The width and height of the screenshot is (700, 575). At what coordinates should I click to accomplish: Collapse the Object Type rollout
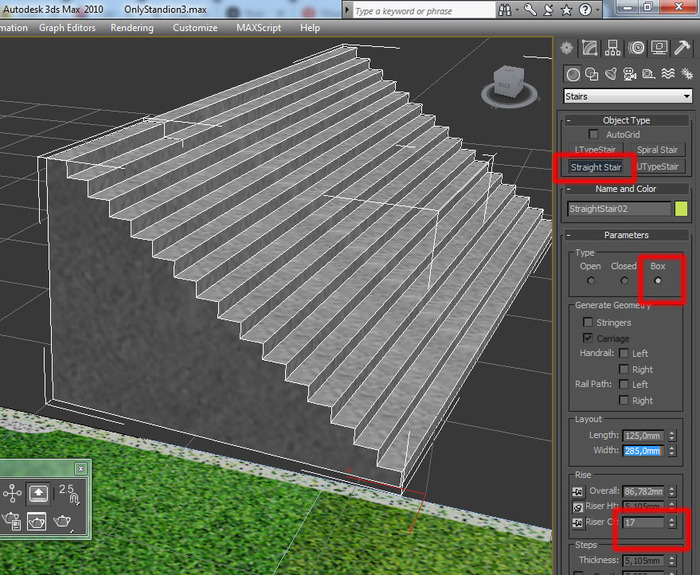click(x=627, y=120)
